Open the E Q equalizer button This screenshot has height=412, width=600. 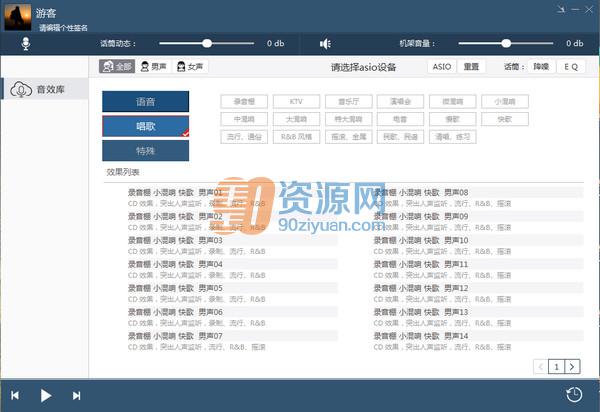coord(571,67)
